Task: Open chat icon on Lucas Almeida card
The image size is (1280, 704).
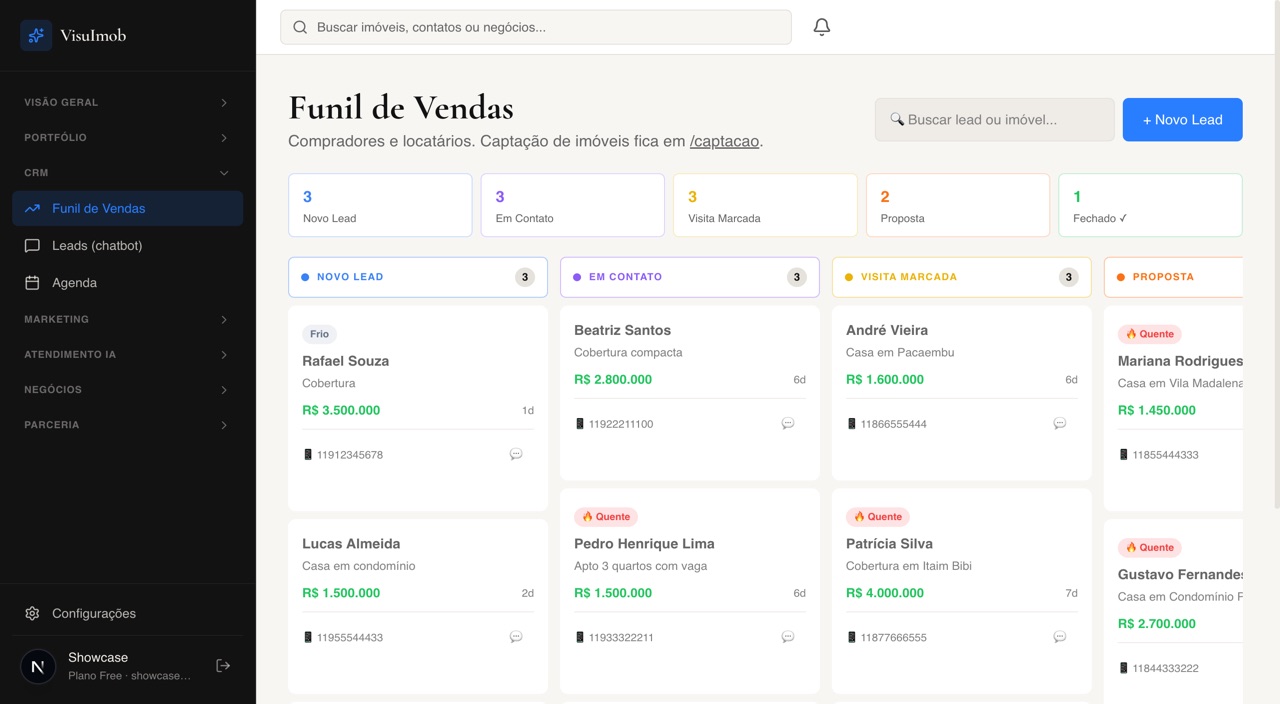Action: [516, 637]
